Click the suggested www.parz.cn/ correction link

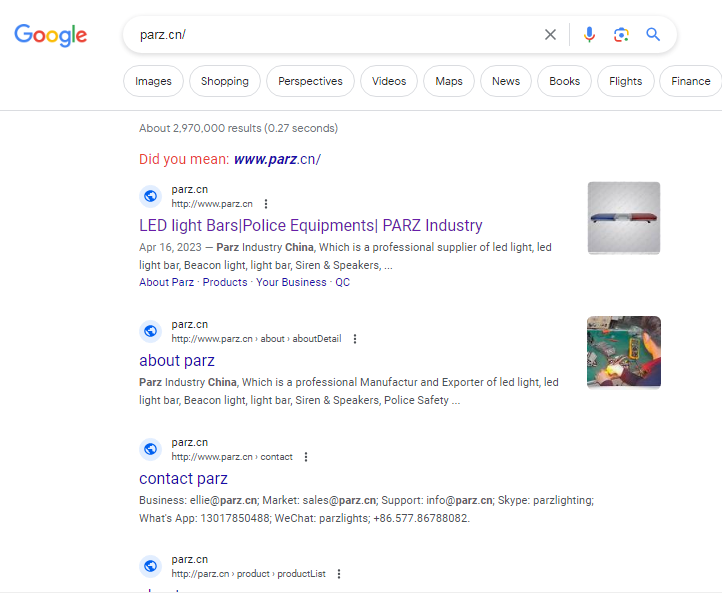click(277, 159)
